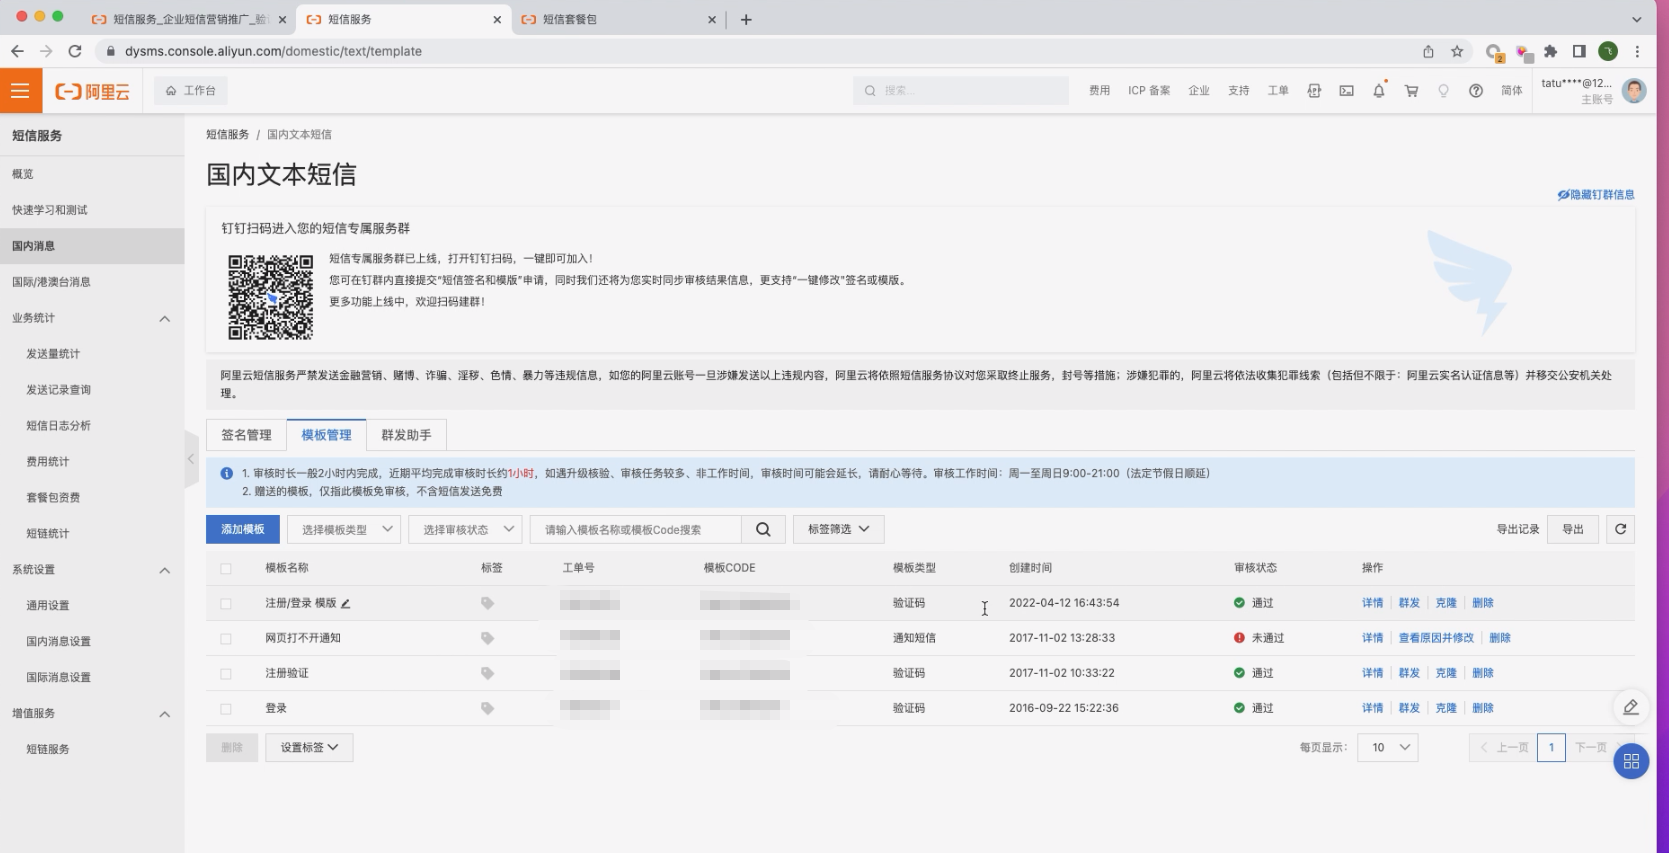This screenshot has height=853, width=1669.
Task: Open the floating edit feedback pencil icon
Action: point(1631,707)
